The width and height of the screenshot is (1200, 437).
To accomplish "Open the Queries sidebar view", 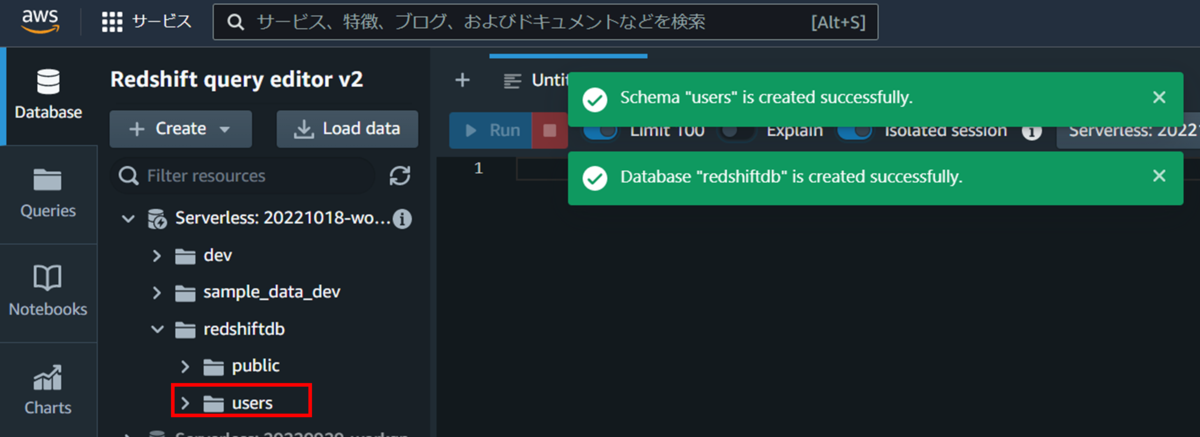I will [48, 192].
